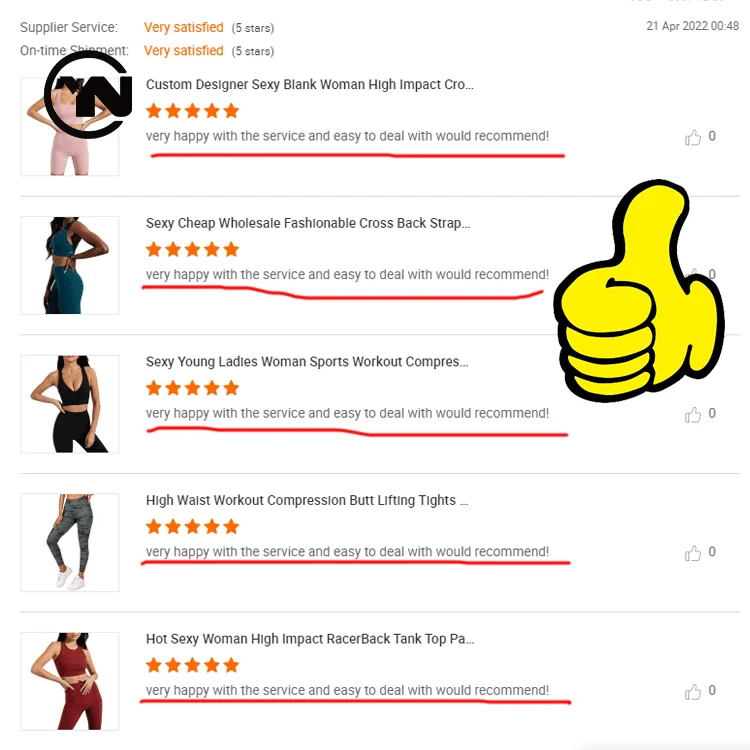Viewport: 750px width, 750px height.
Task: Click the big yellow thumbs-up graphic
Action: point(639,291)
